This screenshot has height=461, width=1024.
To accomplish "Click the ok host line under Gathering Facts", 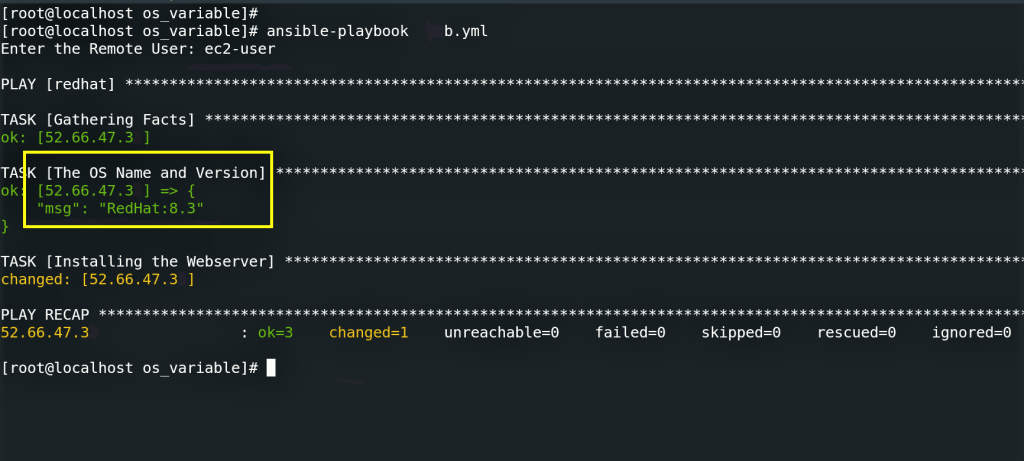I will coord(76,137).
